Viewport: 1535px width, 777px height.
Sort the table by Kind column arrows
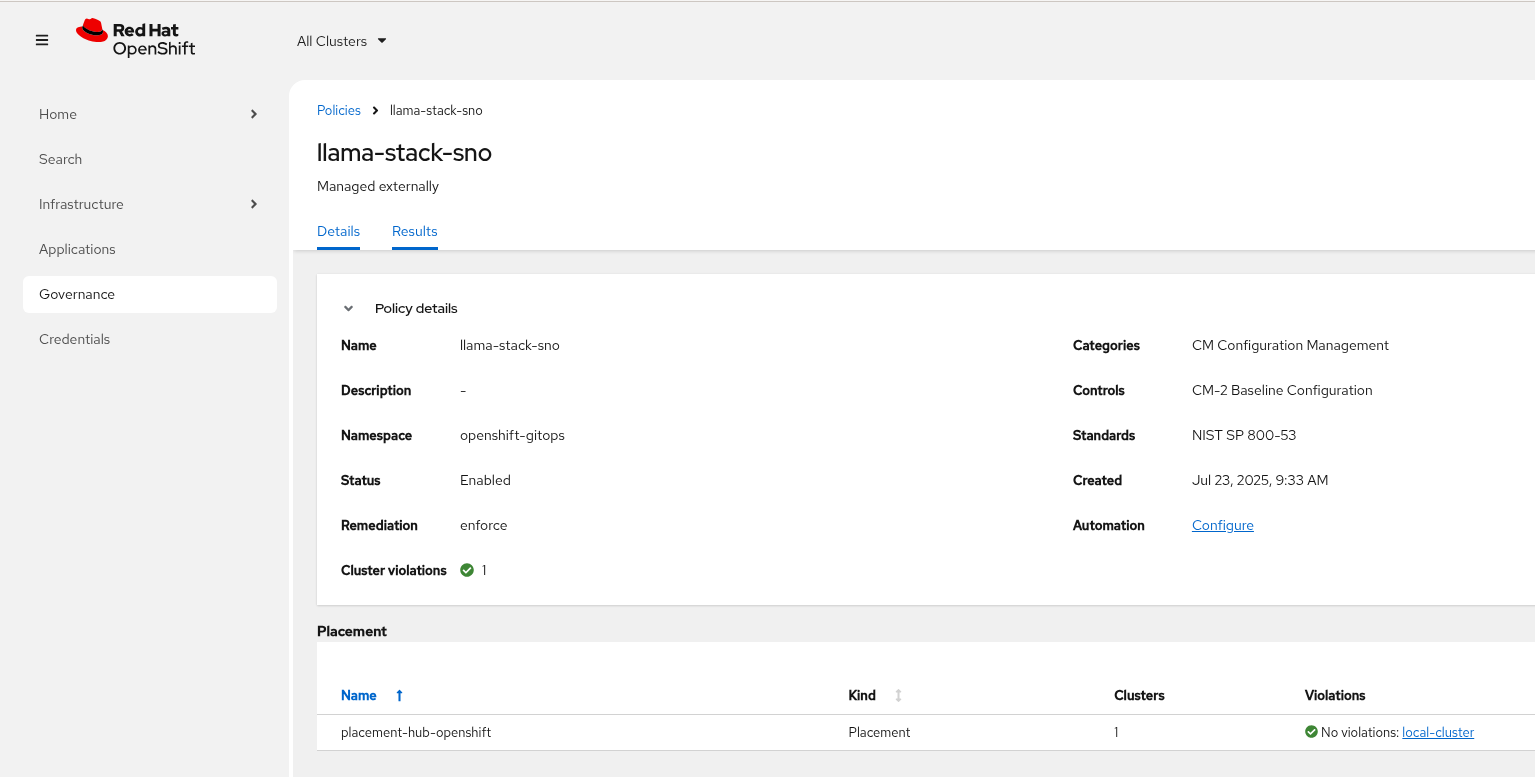pos(898,695)
